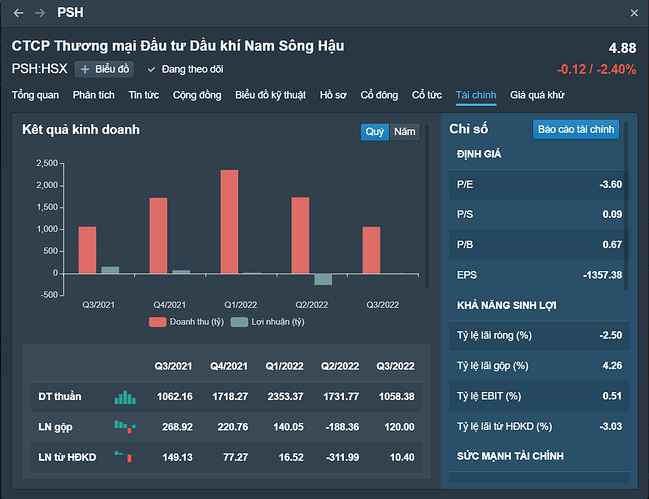Open the Cổ đông tab
Screen dimensions: 649x499
(x=379, y=95)
